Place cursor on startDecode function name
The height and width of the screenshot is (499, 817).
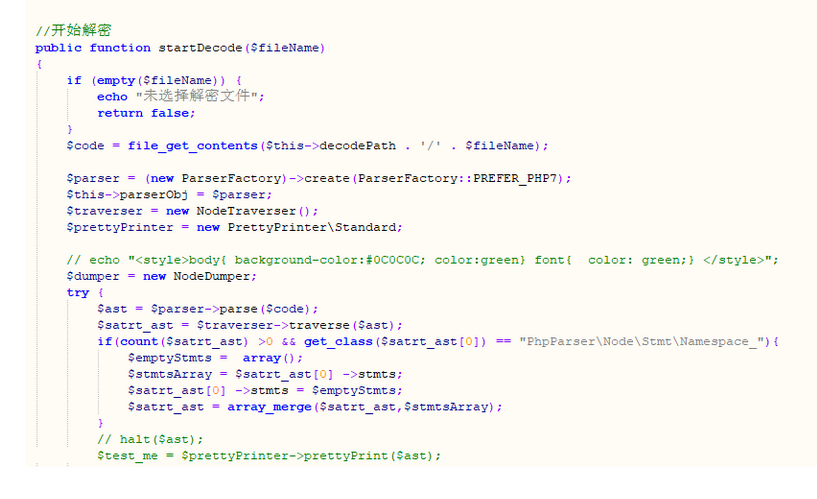[194, 47]
